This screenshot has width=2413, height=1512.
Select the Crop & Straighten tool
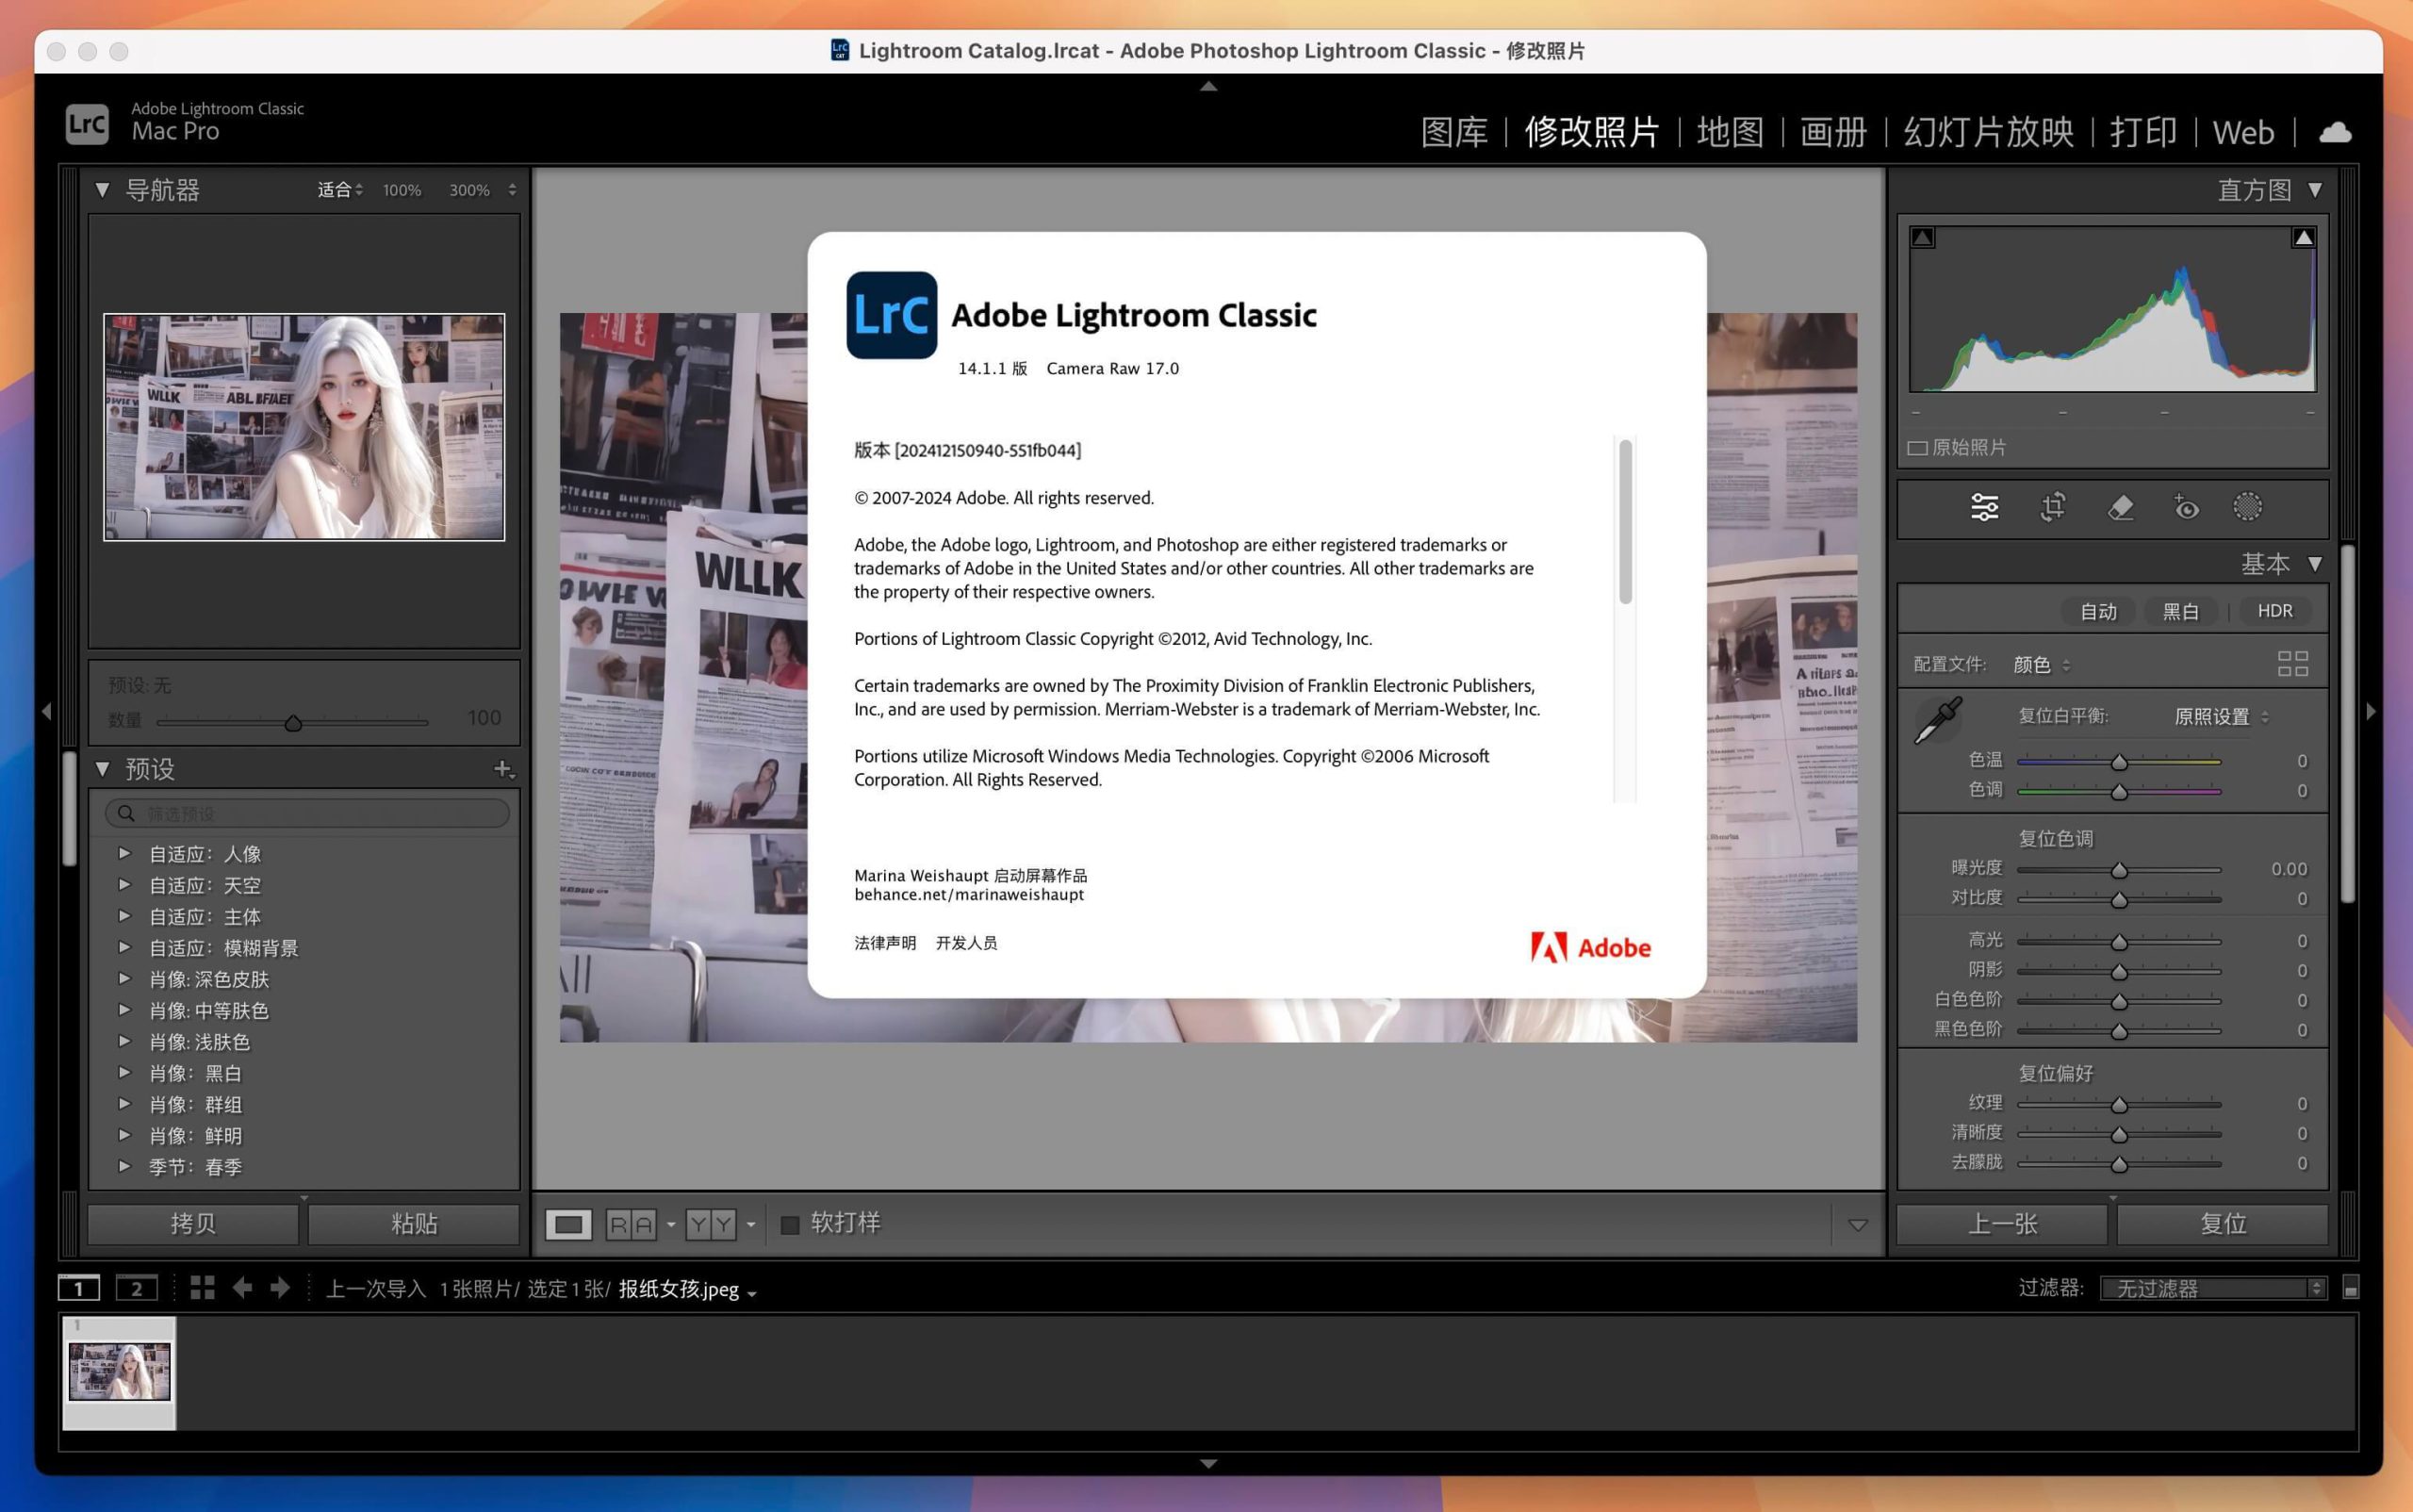(x=2053, y=508)
